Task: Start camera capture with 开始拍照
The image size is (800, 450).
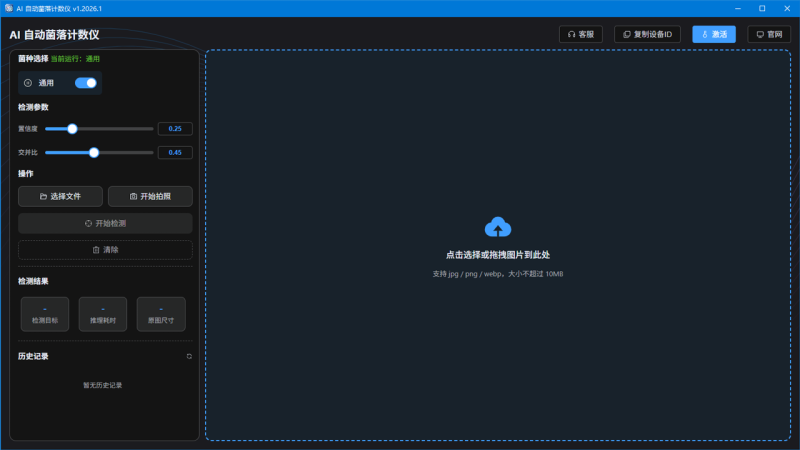Action: point(150,196)
